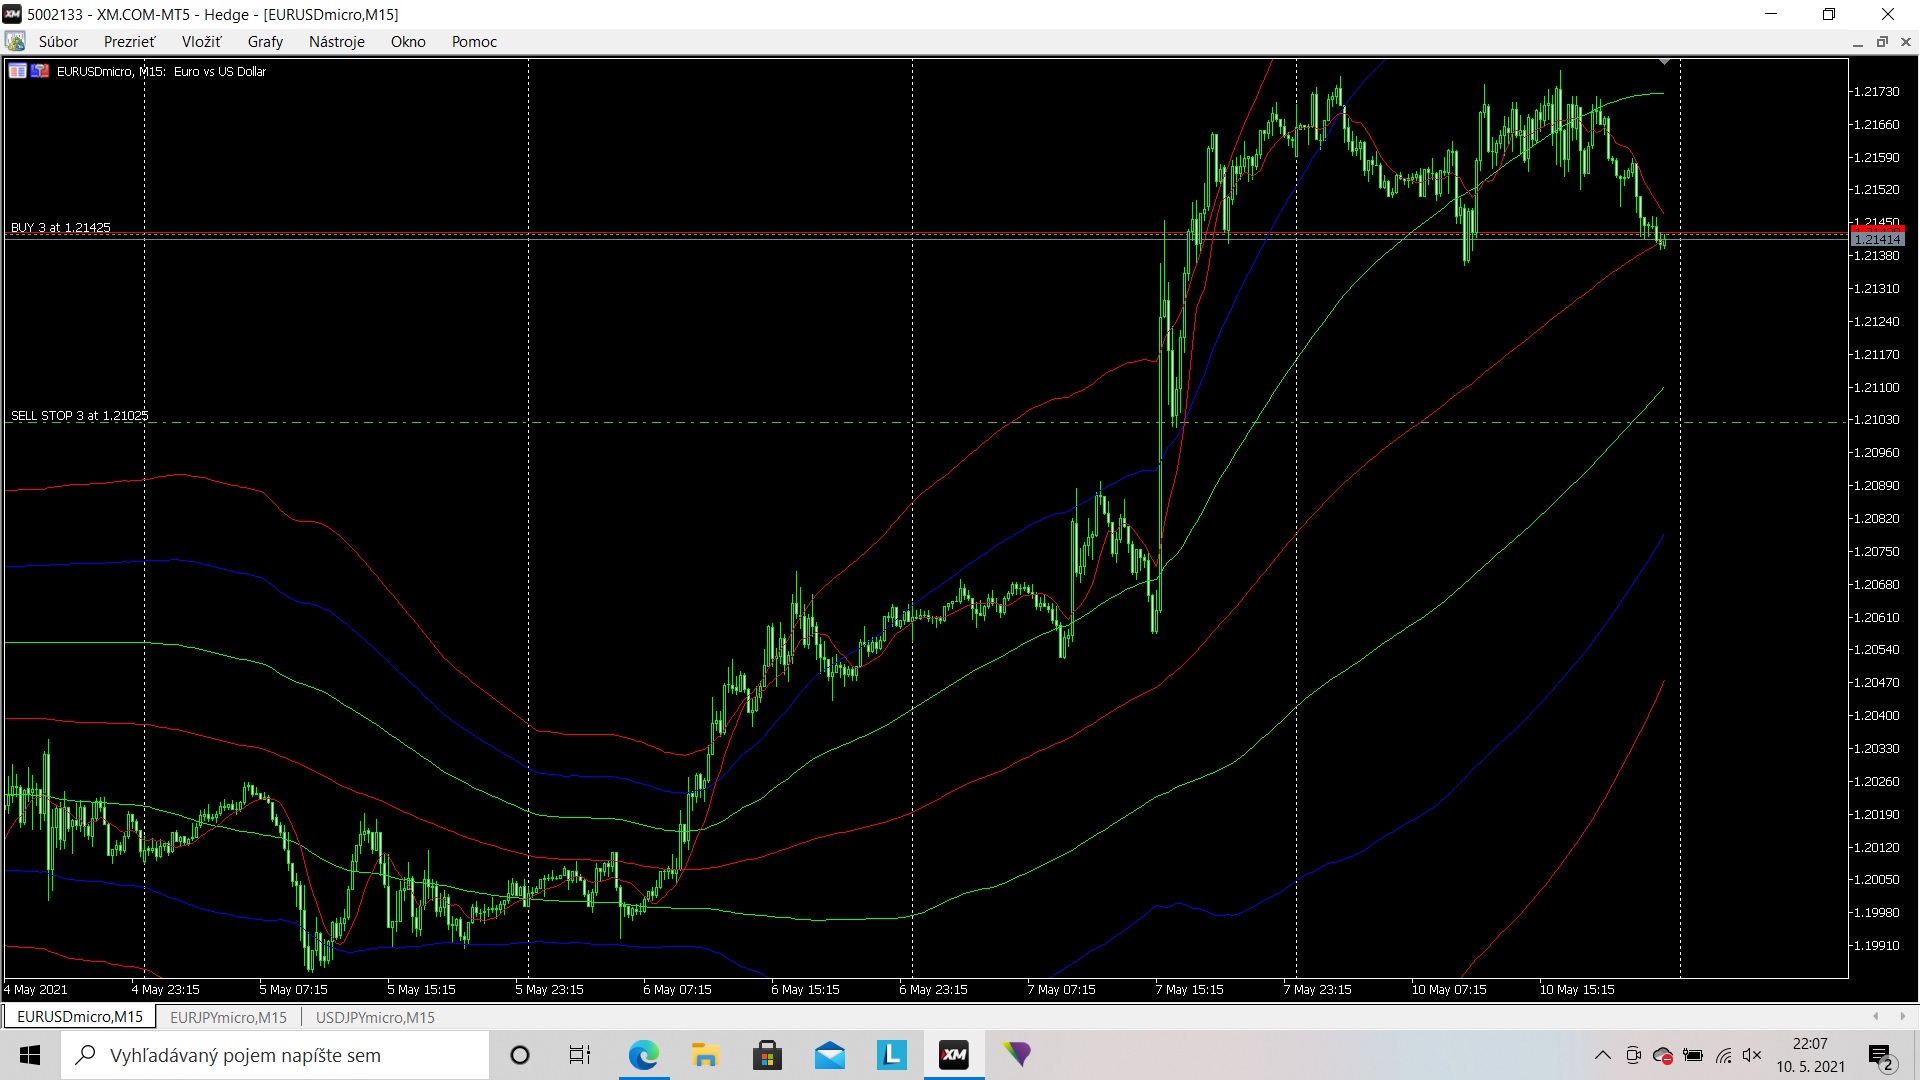The height and width of the screenshot is (1080, 1920).
Task: Open the Grafy menu
Action: coord(265,42)
